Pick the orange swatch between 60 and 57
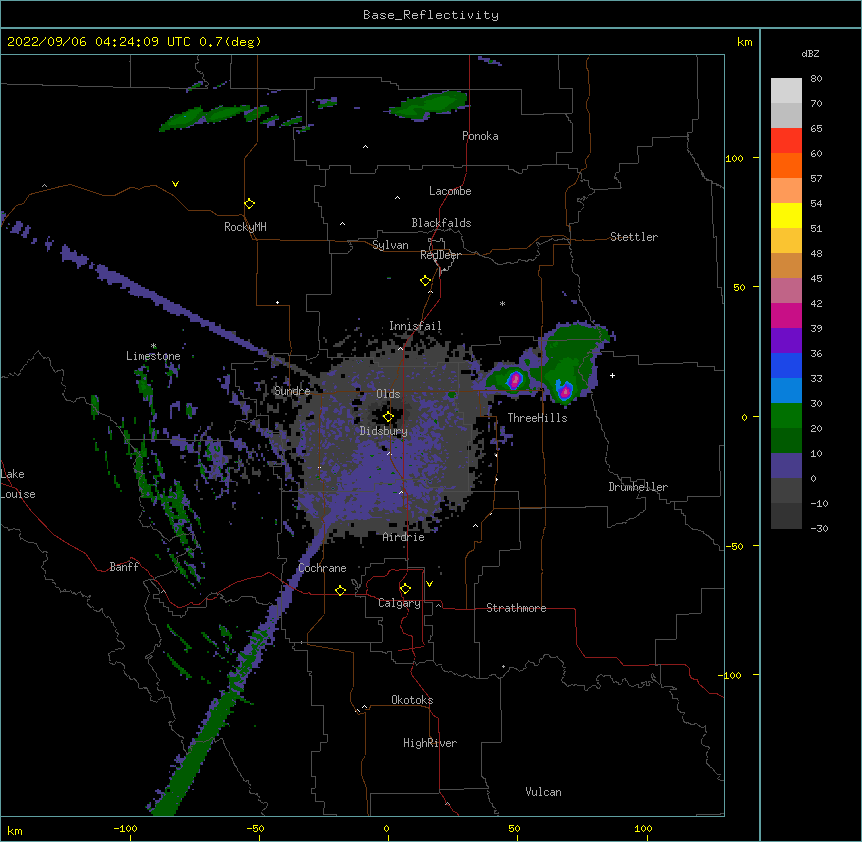862x842 pixels. pyautogui.click(x=786, y=166)
